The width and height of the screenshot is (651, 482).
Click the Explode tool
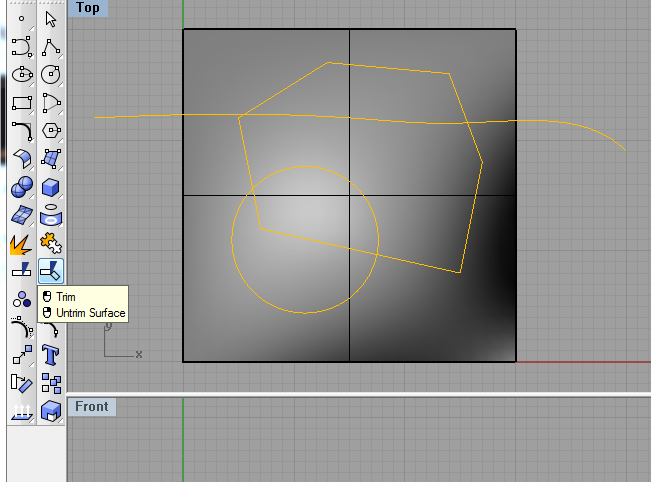pos(22,244)
